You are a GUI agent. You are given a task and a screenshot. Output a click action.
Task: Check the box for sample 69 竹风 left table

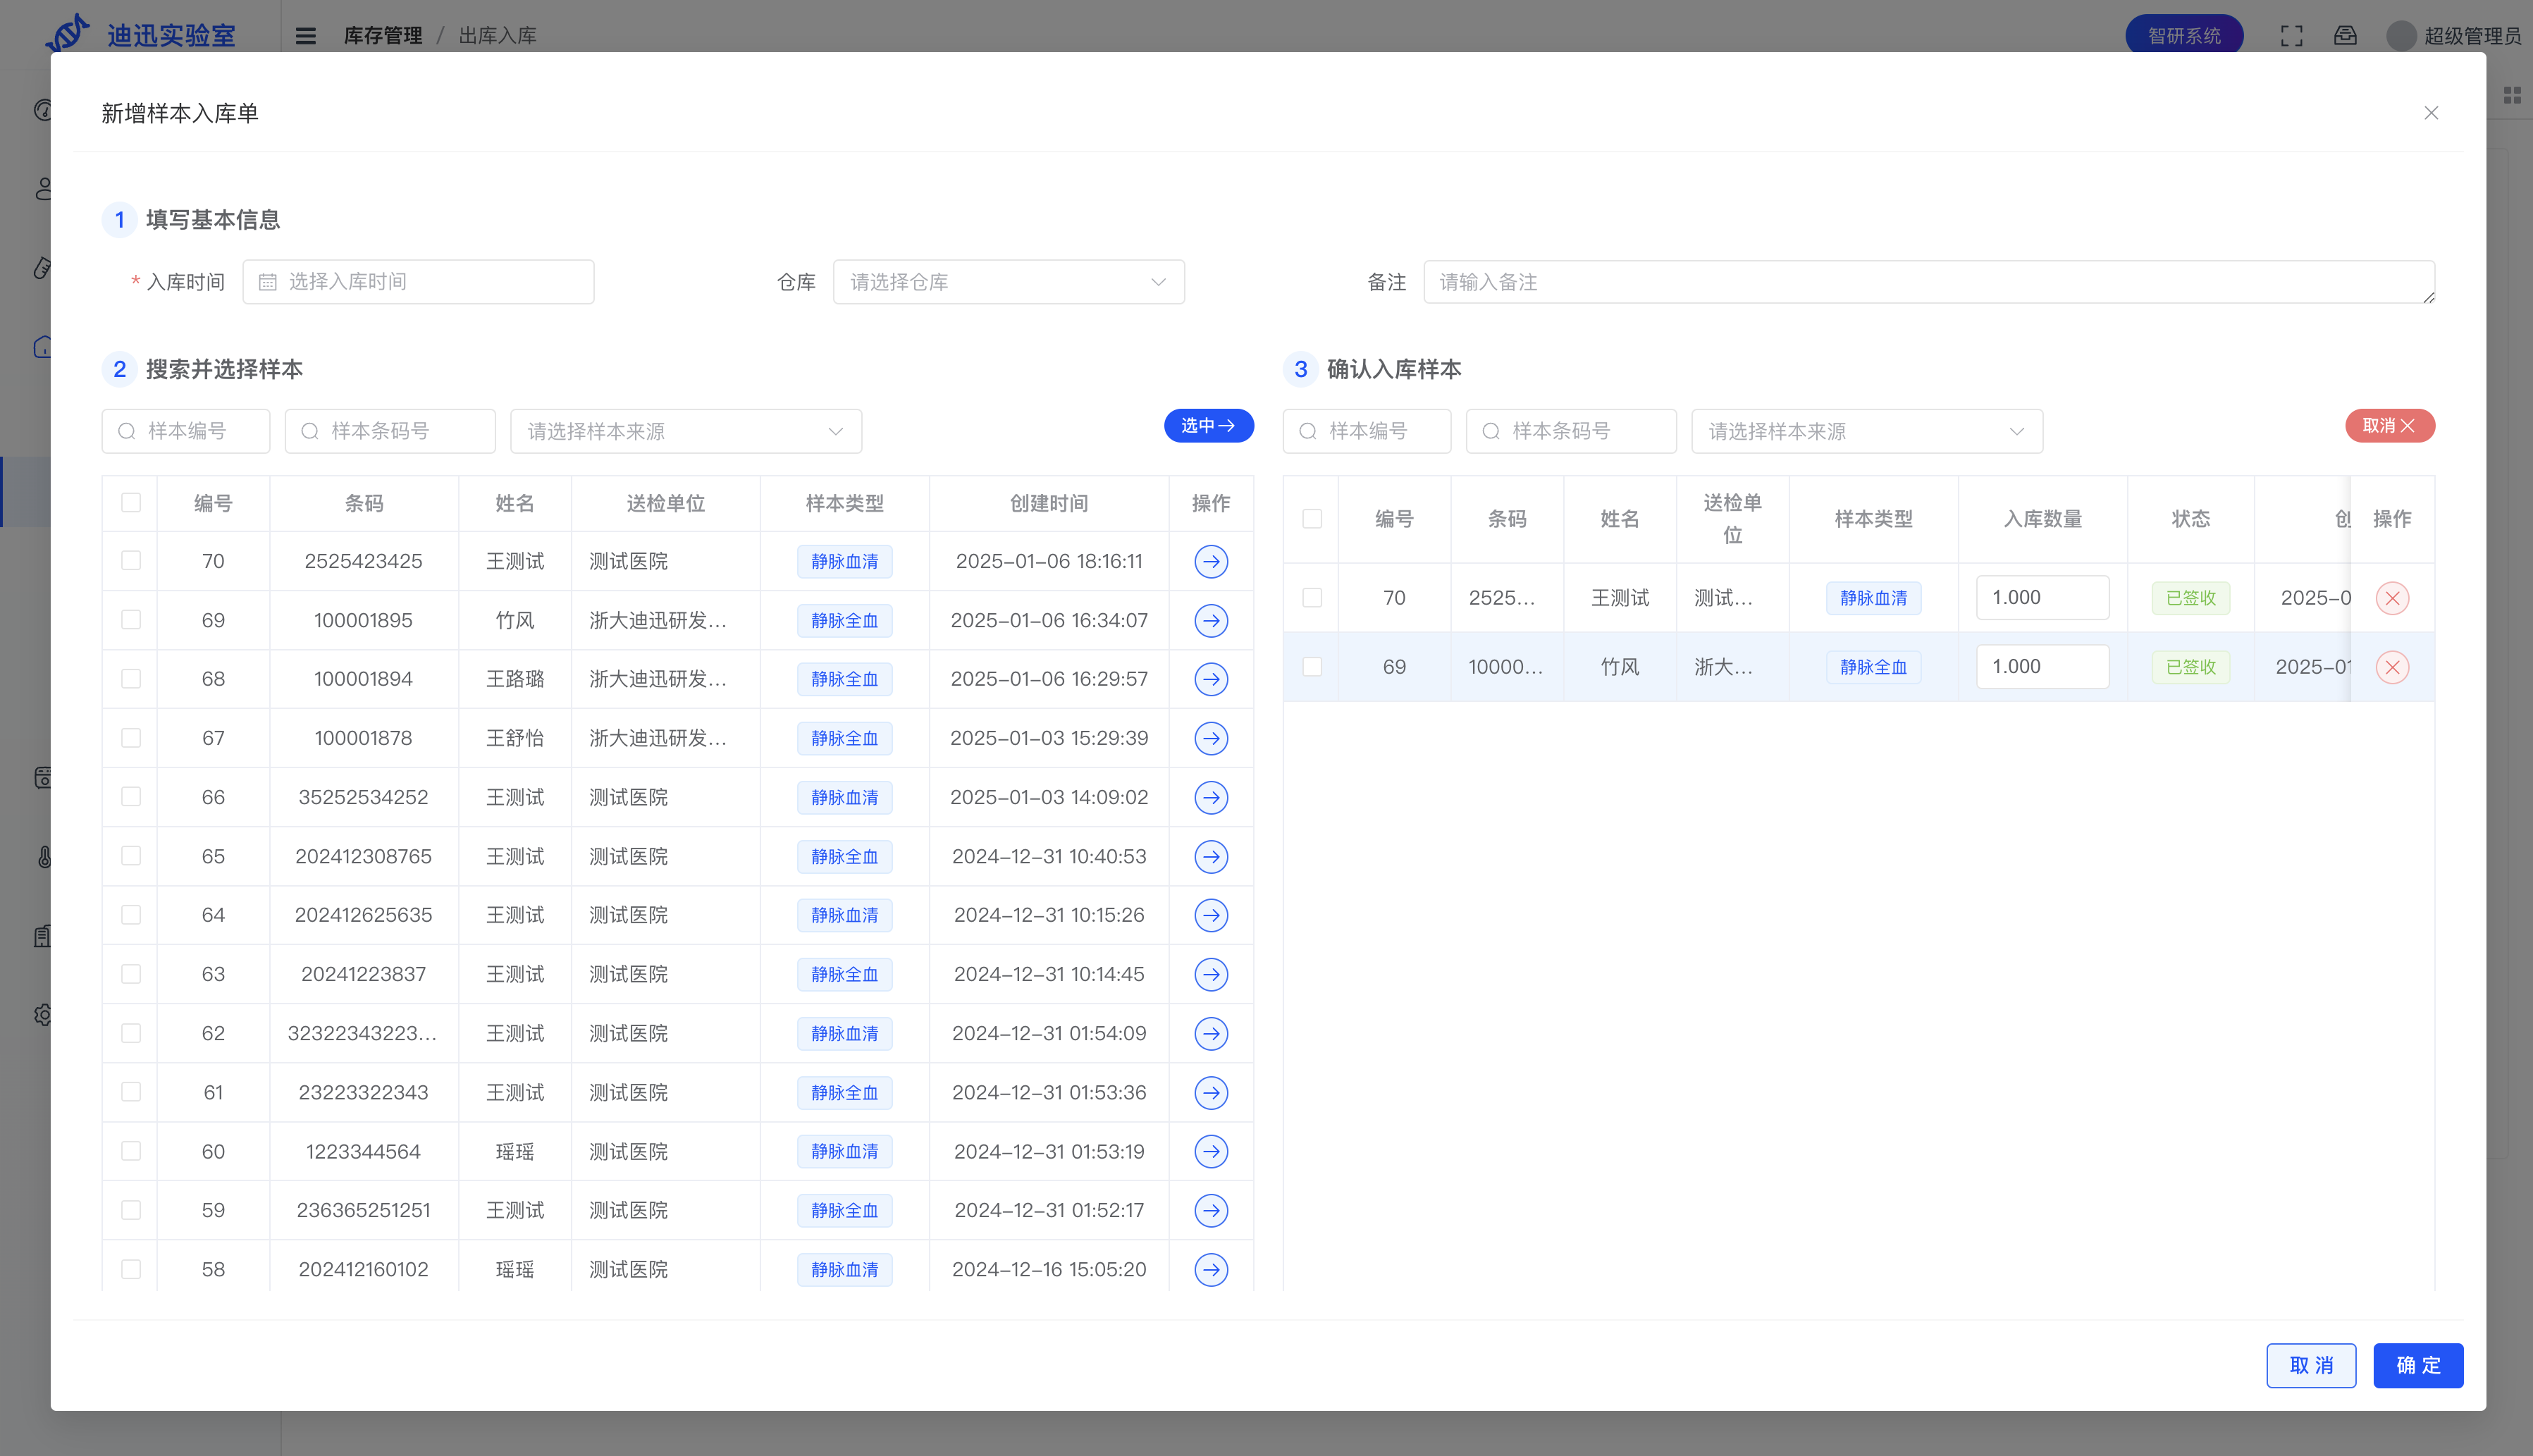(x=131, y=619)
